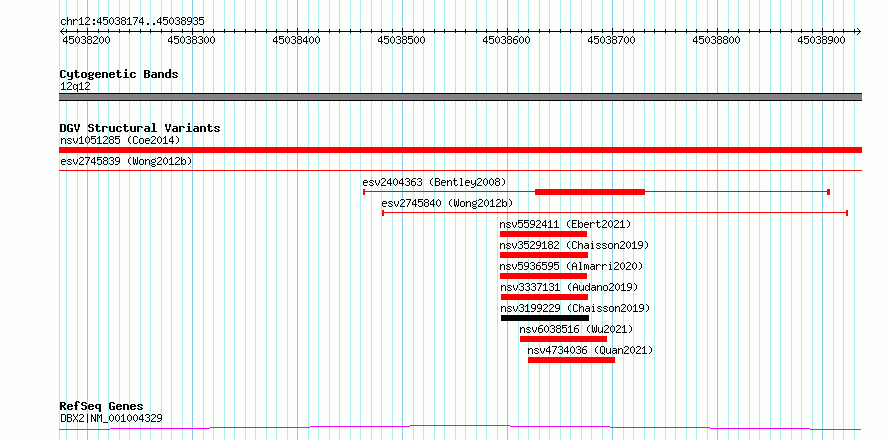This screenshot has width=890, height=440.
Task: Select the thick red esv2404363 bar segment
Action: (590, 192)
